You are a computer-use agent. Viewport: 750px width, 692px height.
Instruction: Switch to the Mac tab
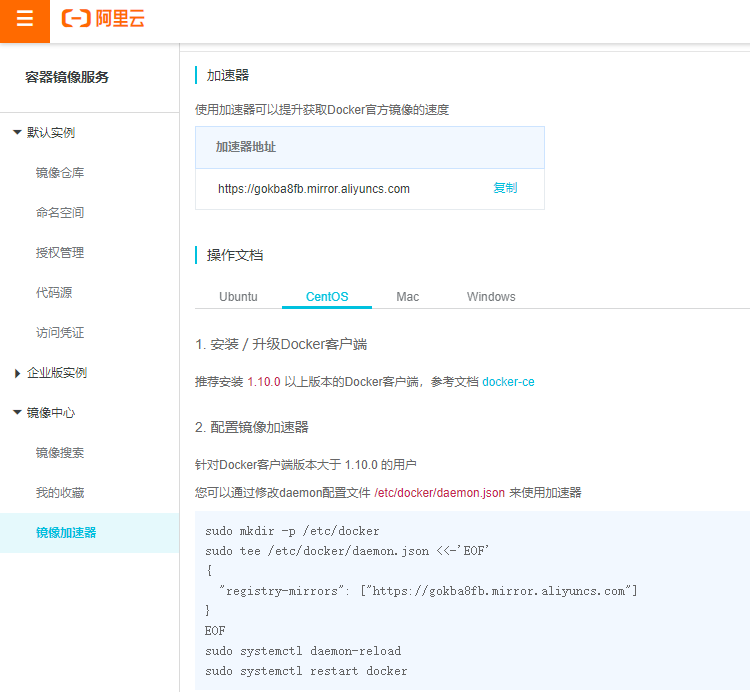pyautogui.click(x=408, y=297)
